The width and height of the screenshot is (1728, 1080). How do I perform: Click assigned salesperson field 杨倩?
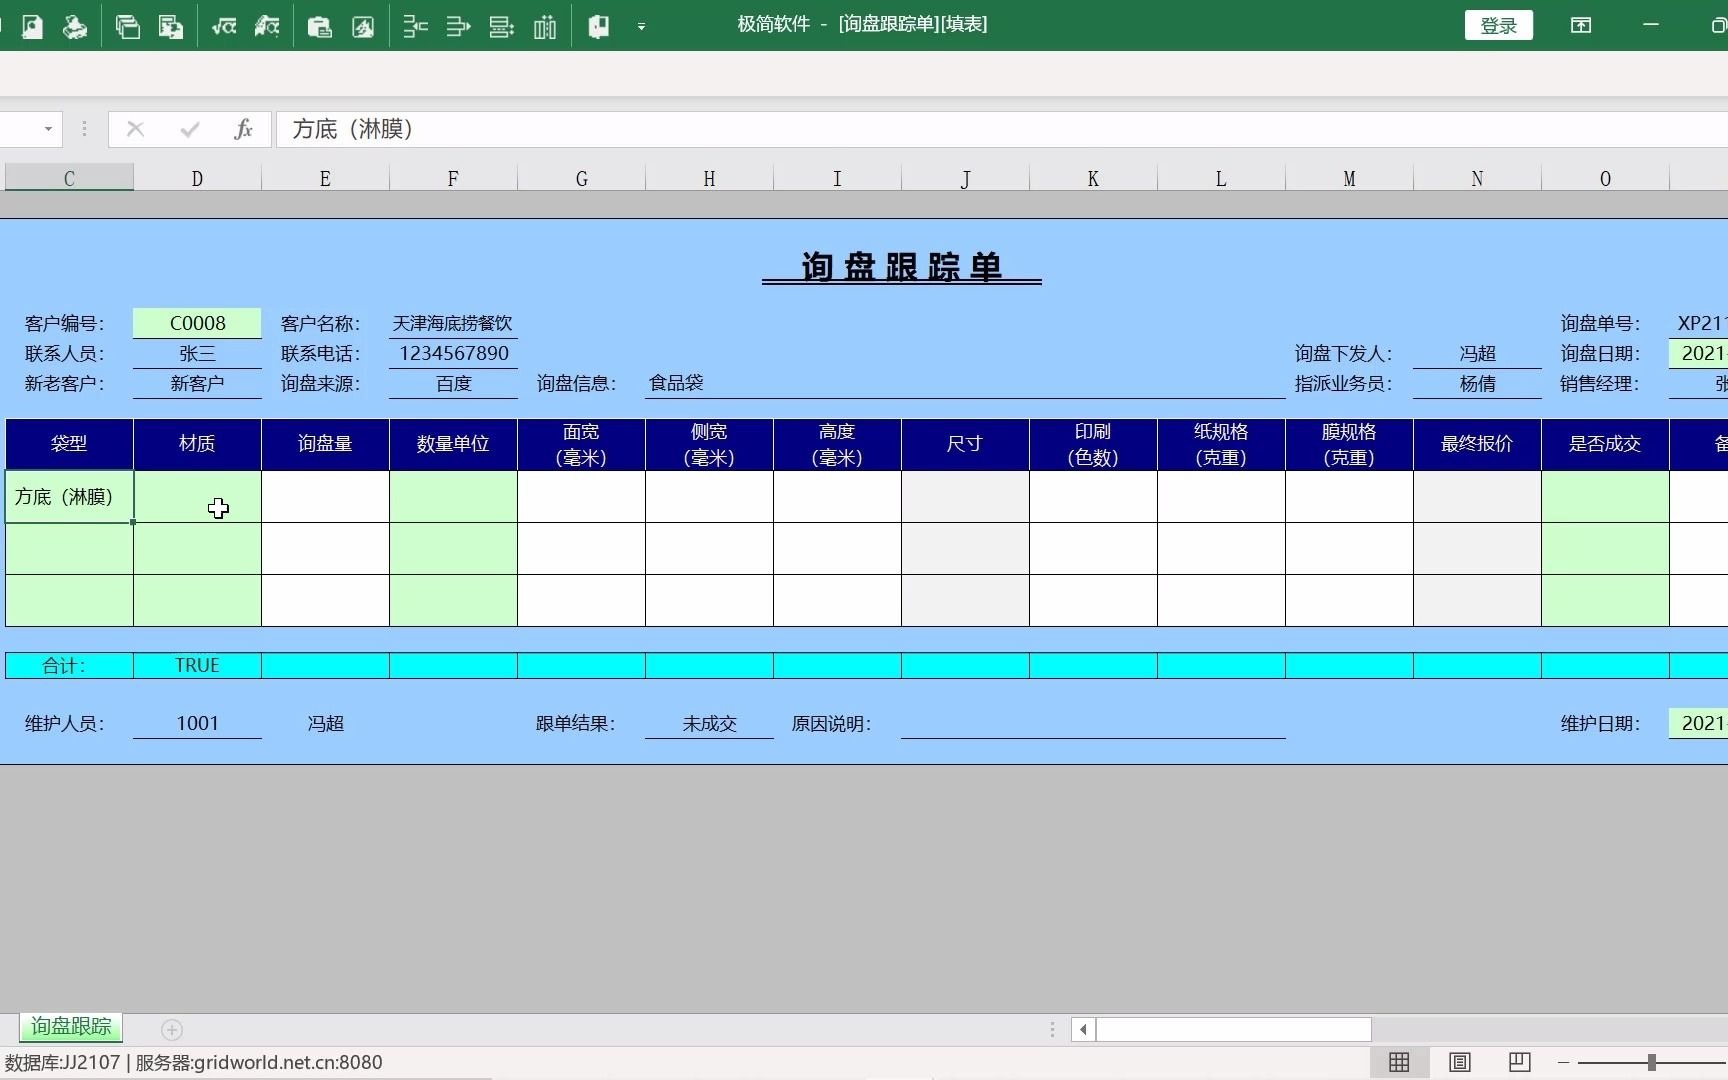pos(1477,383)
